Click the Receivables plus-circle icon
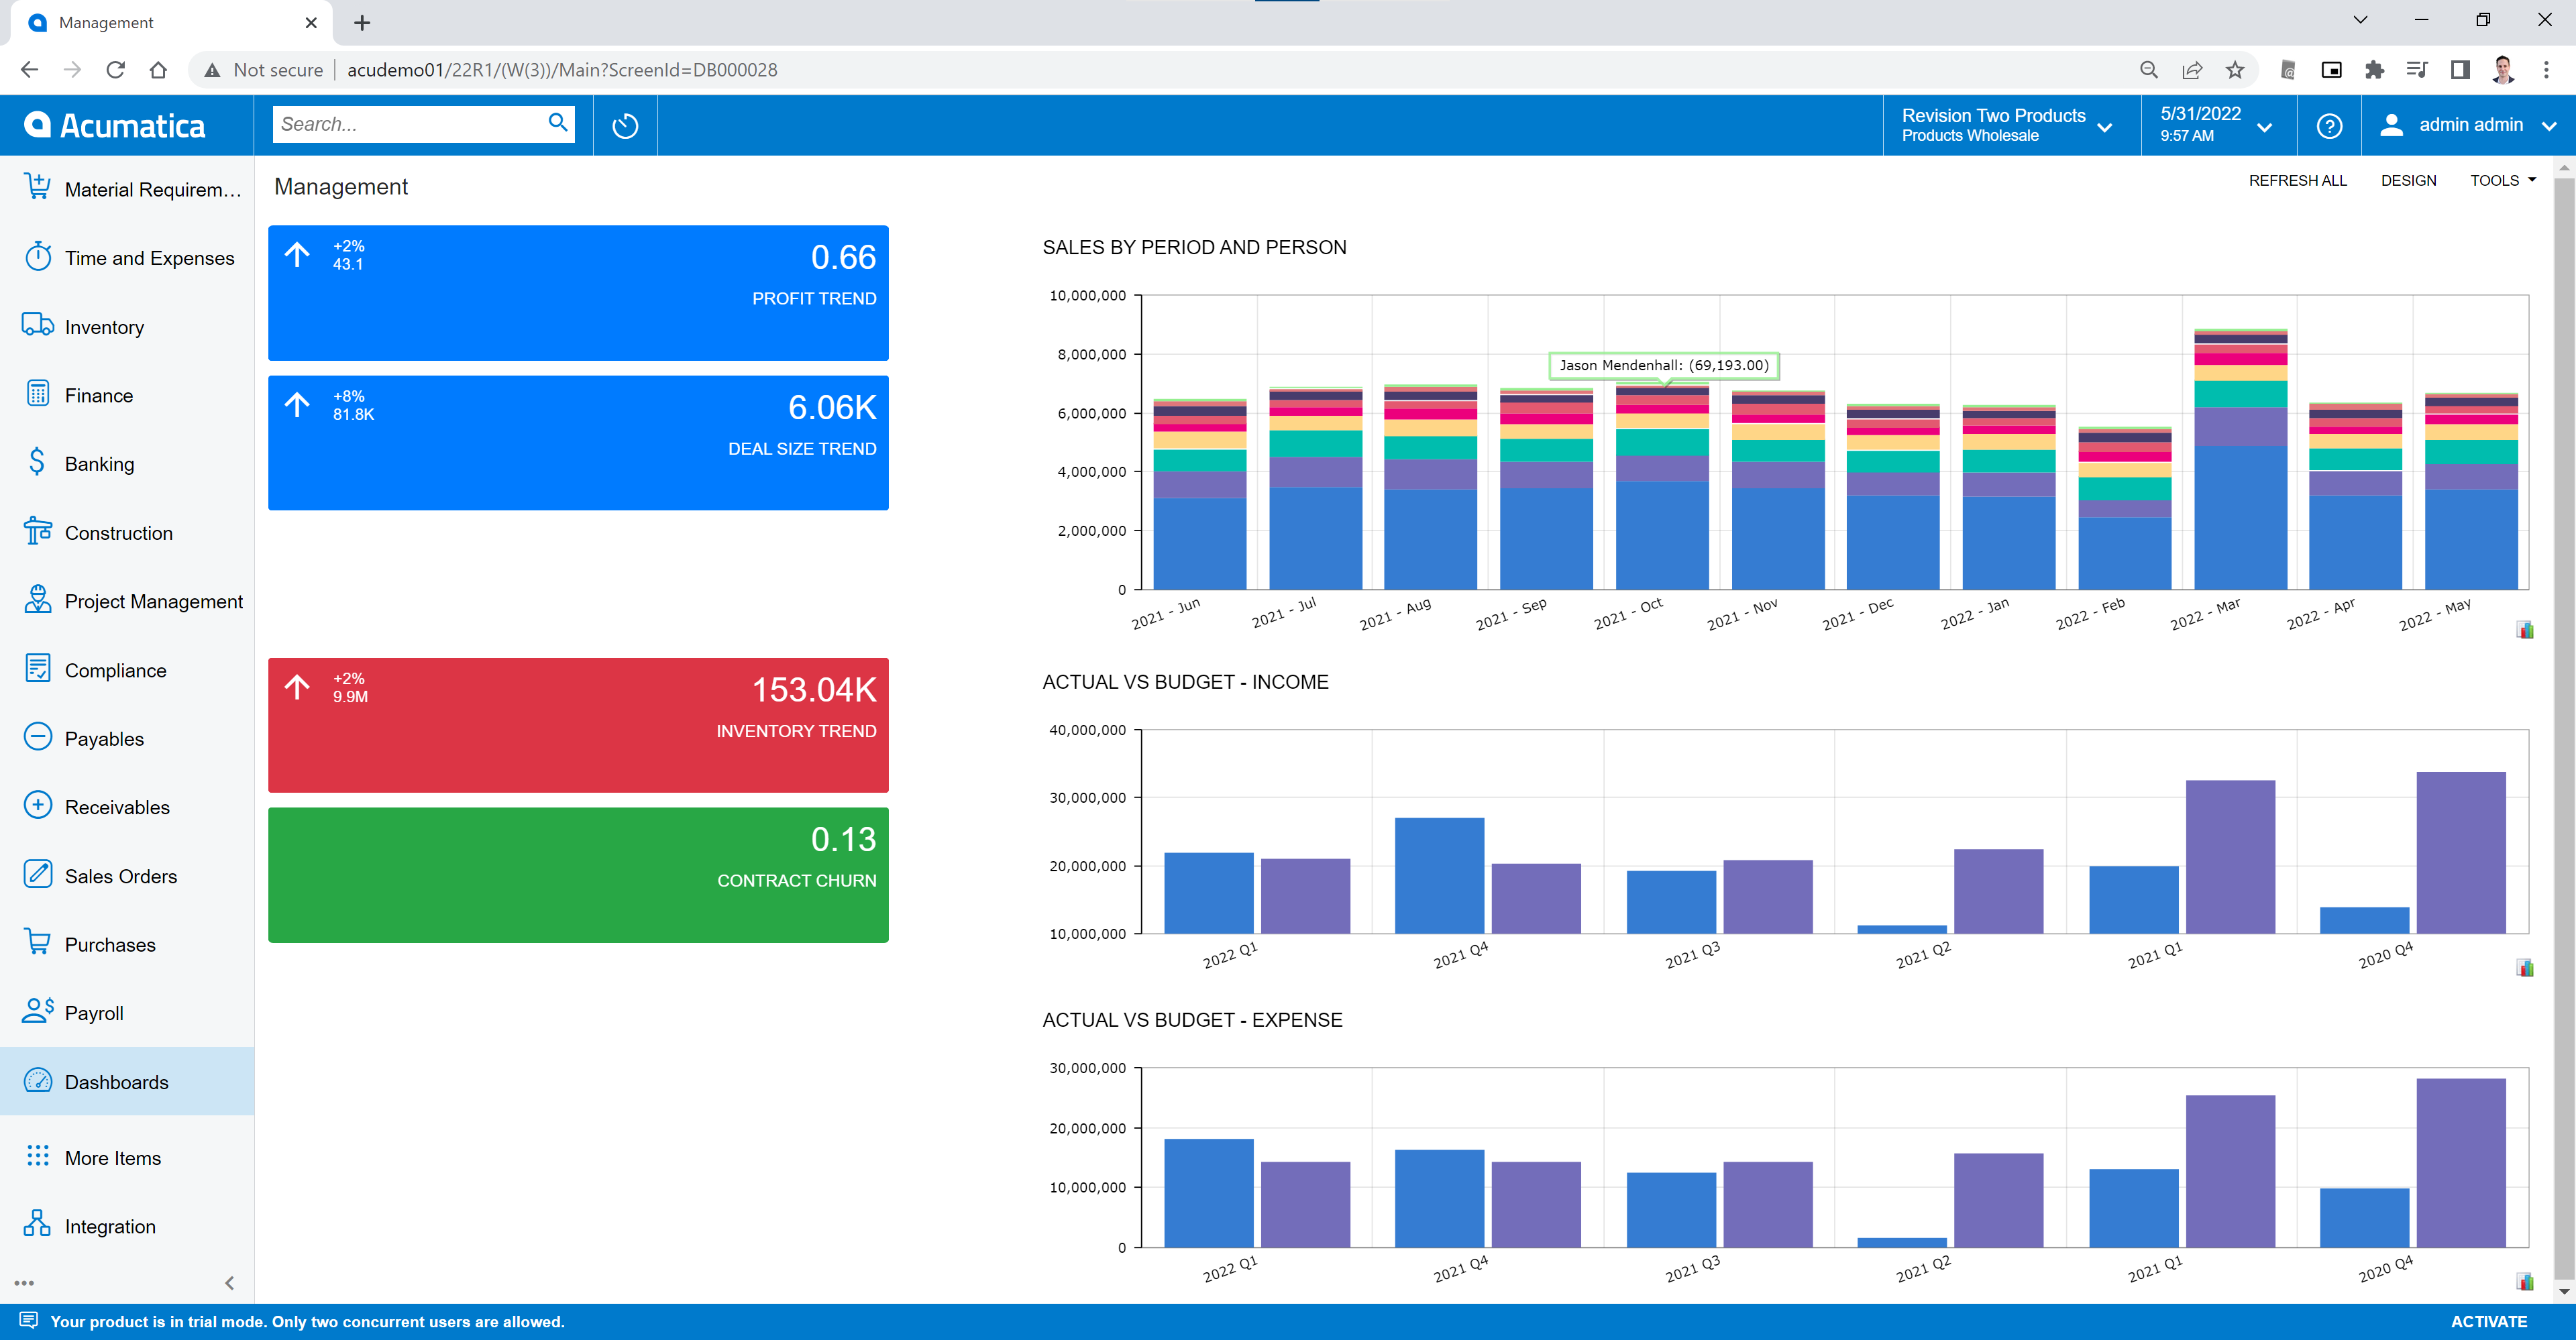 [x=37, y=806]
